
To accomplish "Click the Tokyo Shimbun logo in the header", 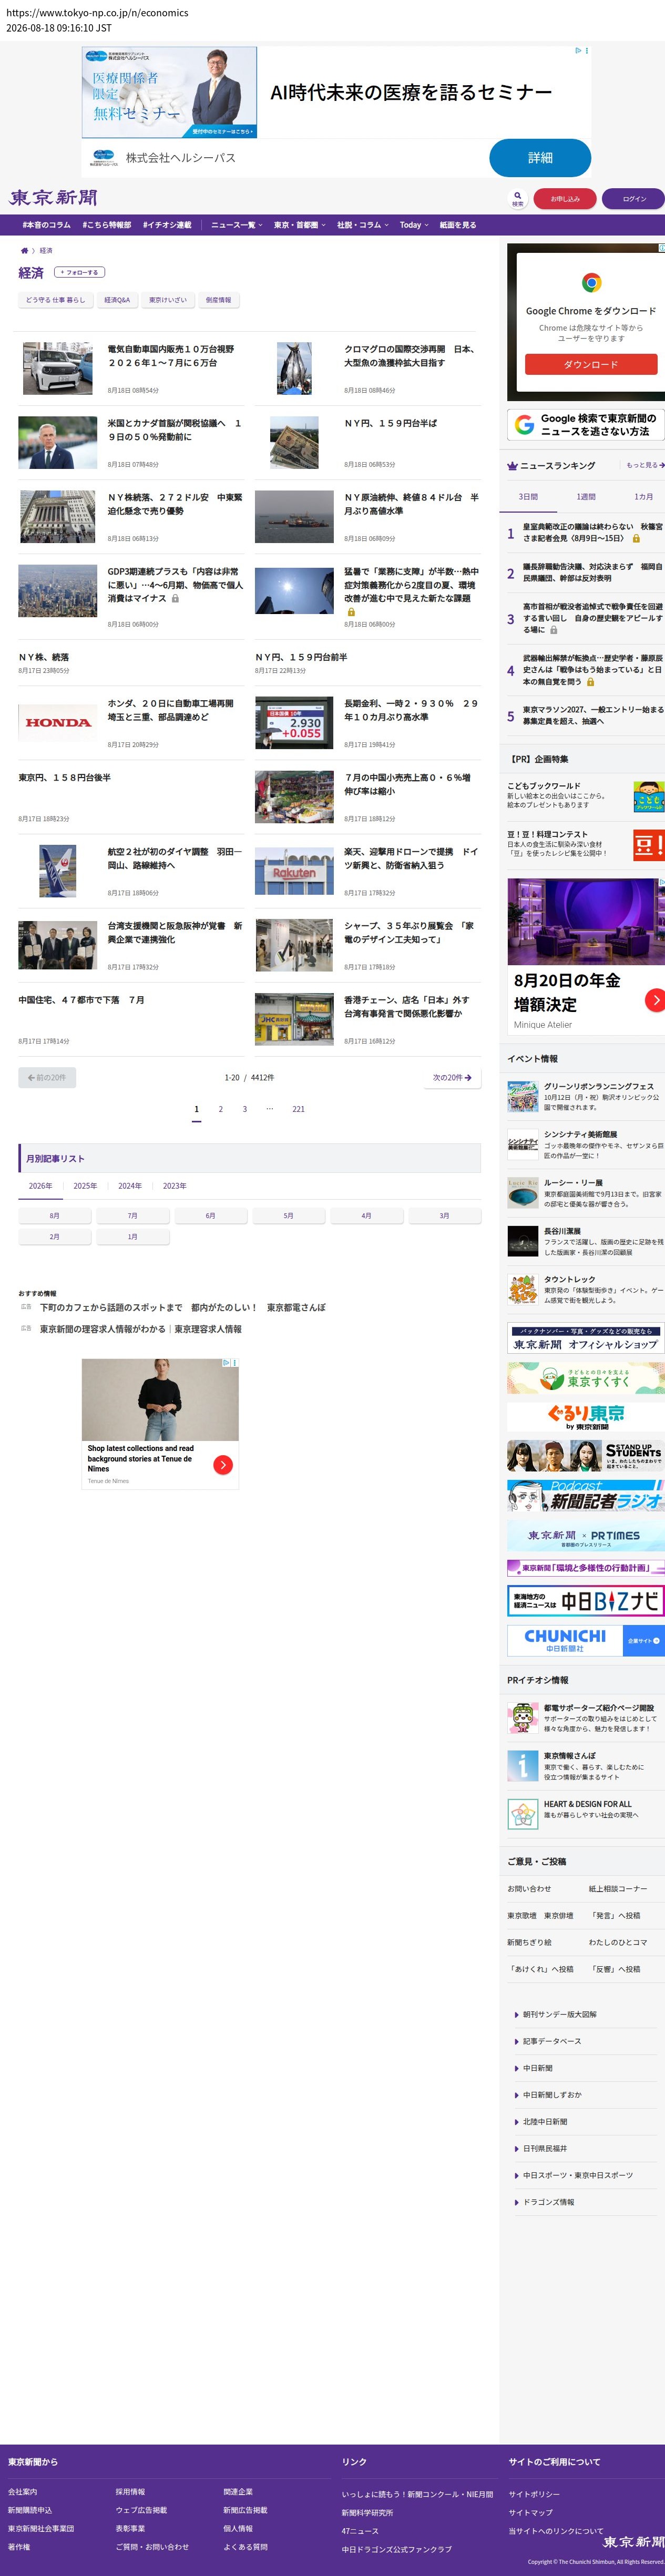I will (53, 198).
